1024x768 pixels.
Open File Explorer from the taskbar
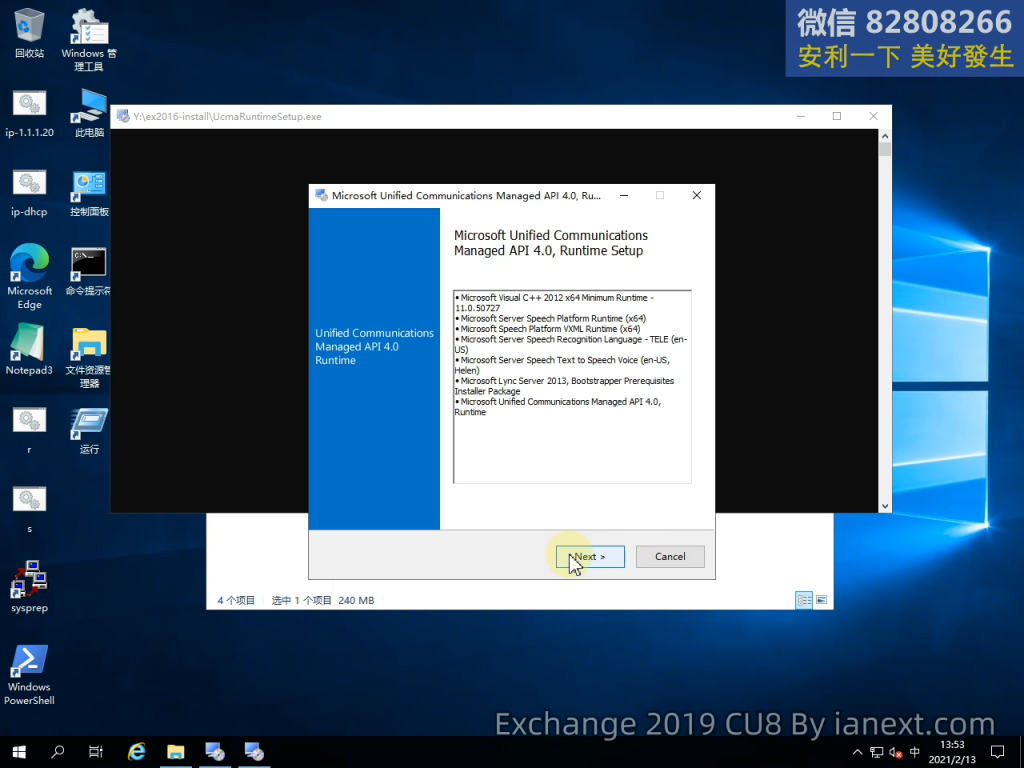[x=176, y=751]
